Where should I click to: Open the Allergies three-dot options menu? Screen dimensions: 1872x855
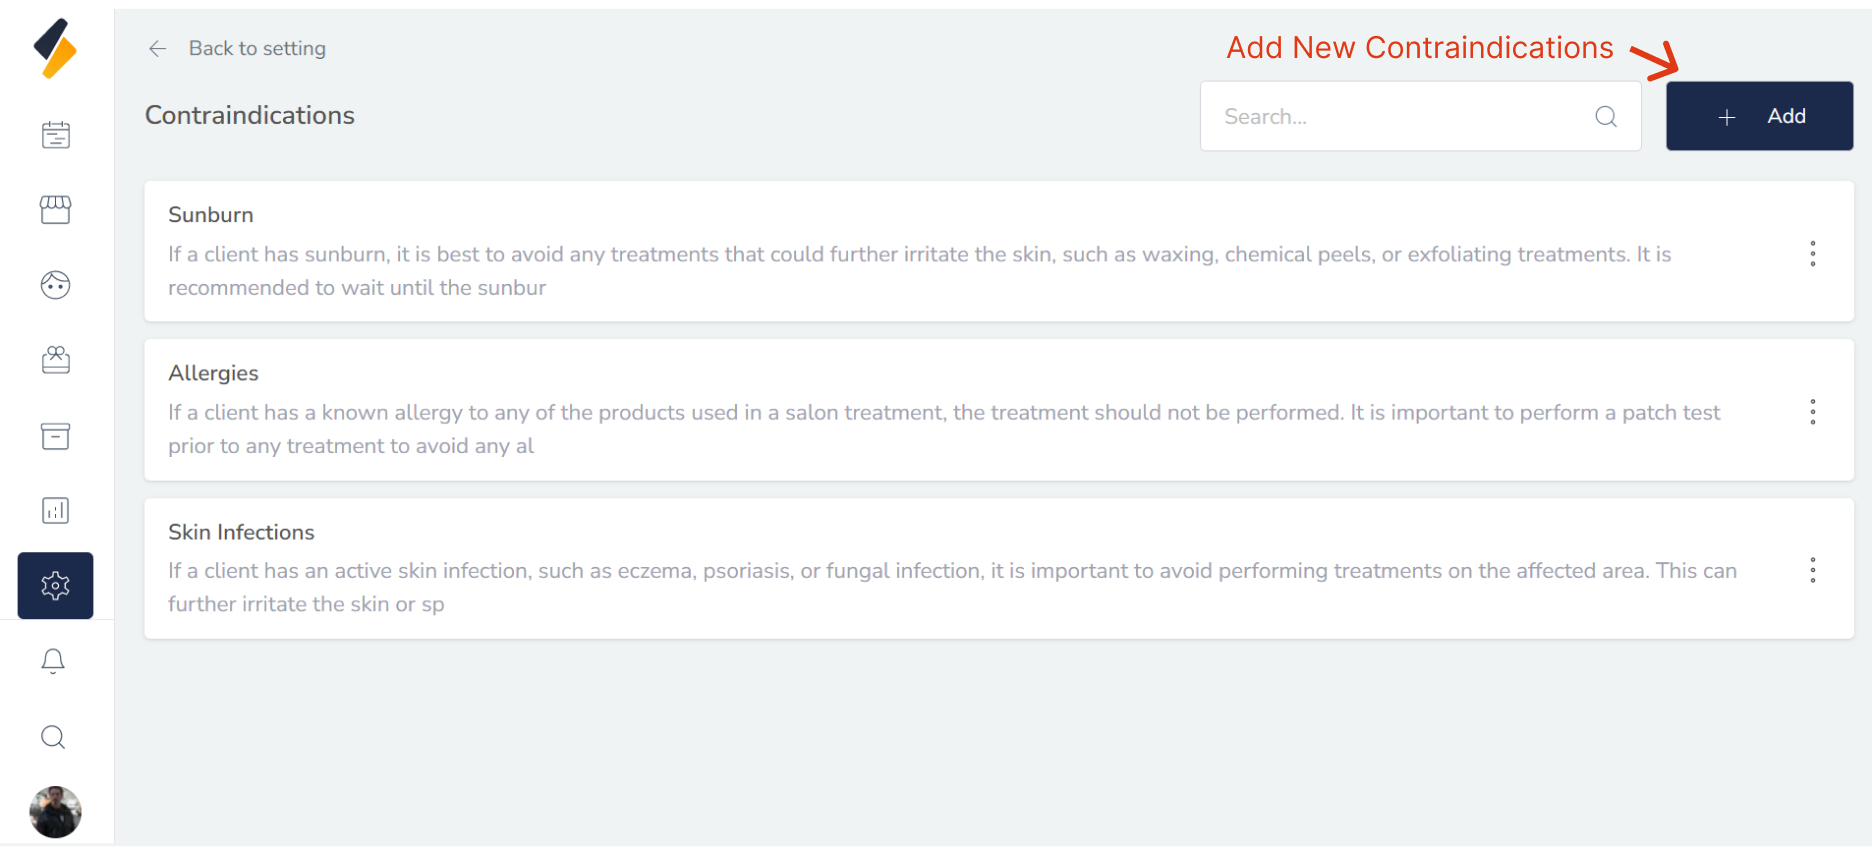pyautogui.click(x=1813, y=411)
